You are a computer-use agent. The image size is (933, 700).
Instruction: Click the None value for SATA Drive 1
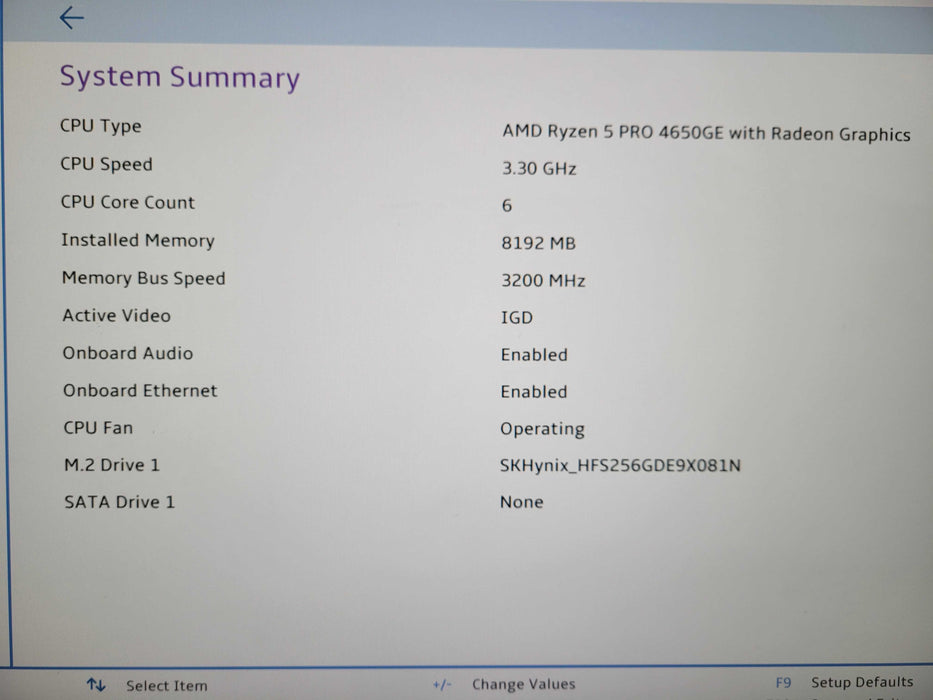tap(522, 502)
